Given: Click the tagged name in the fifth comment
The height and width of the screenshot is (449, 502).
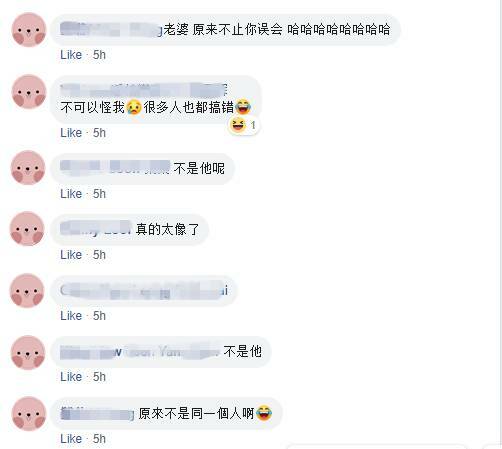Looking at the screenshot, I should (144, 290).
